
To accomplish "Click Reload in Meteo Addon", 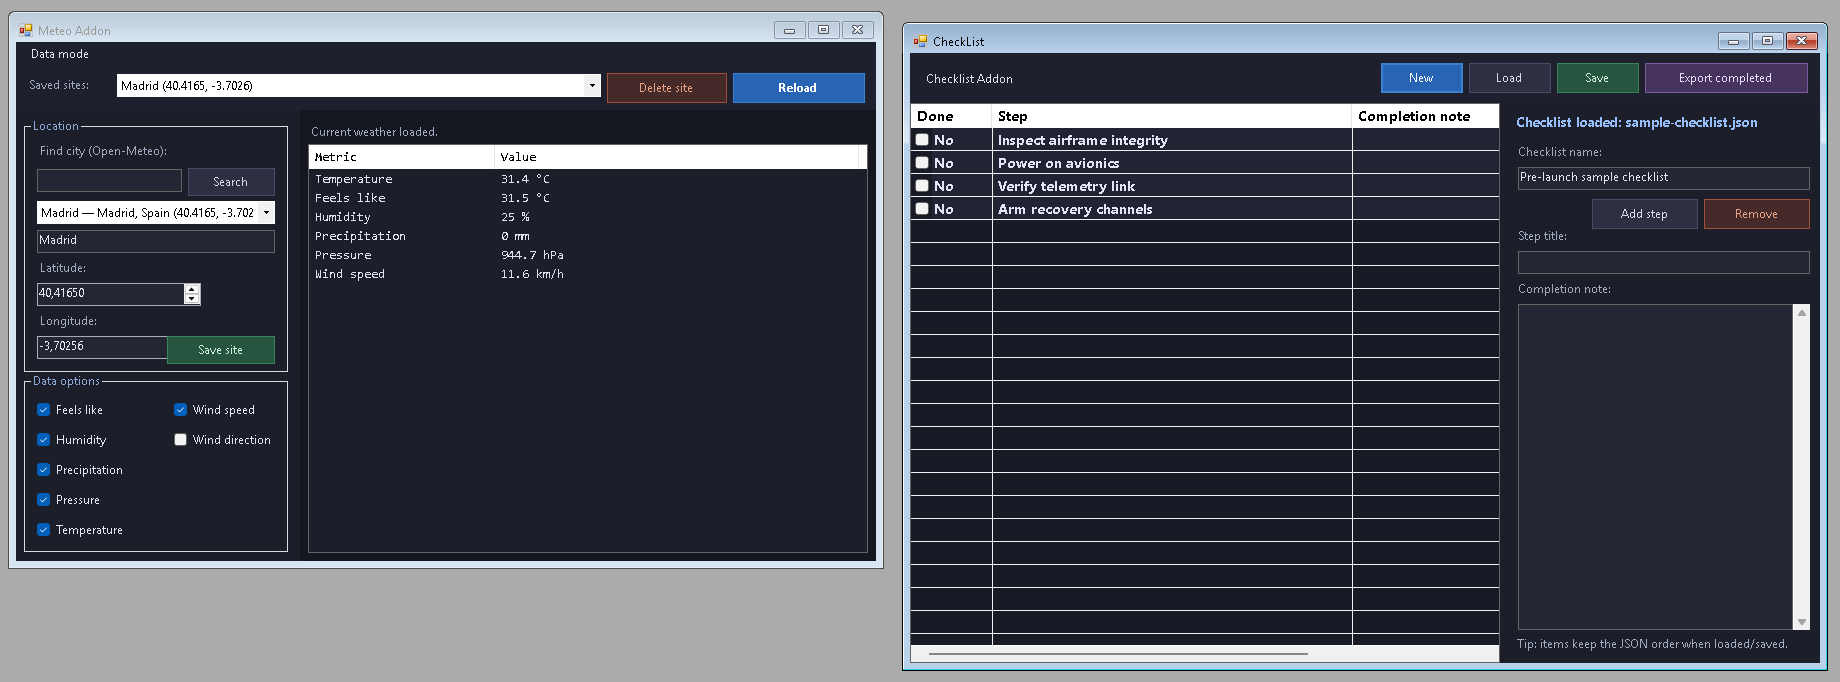I will point(798,88).
